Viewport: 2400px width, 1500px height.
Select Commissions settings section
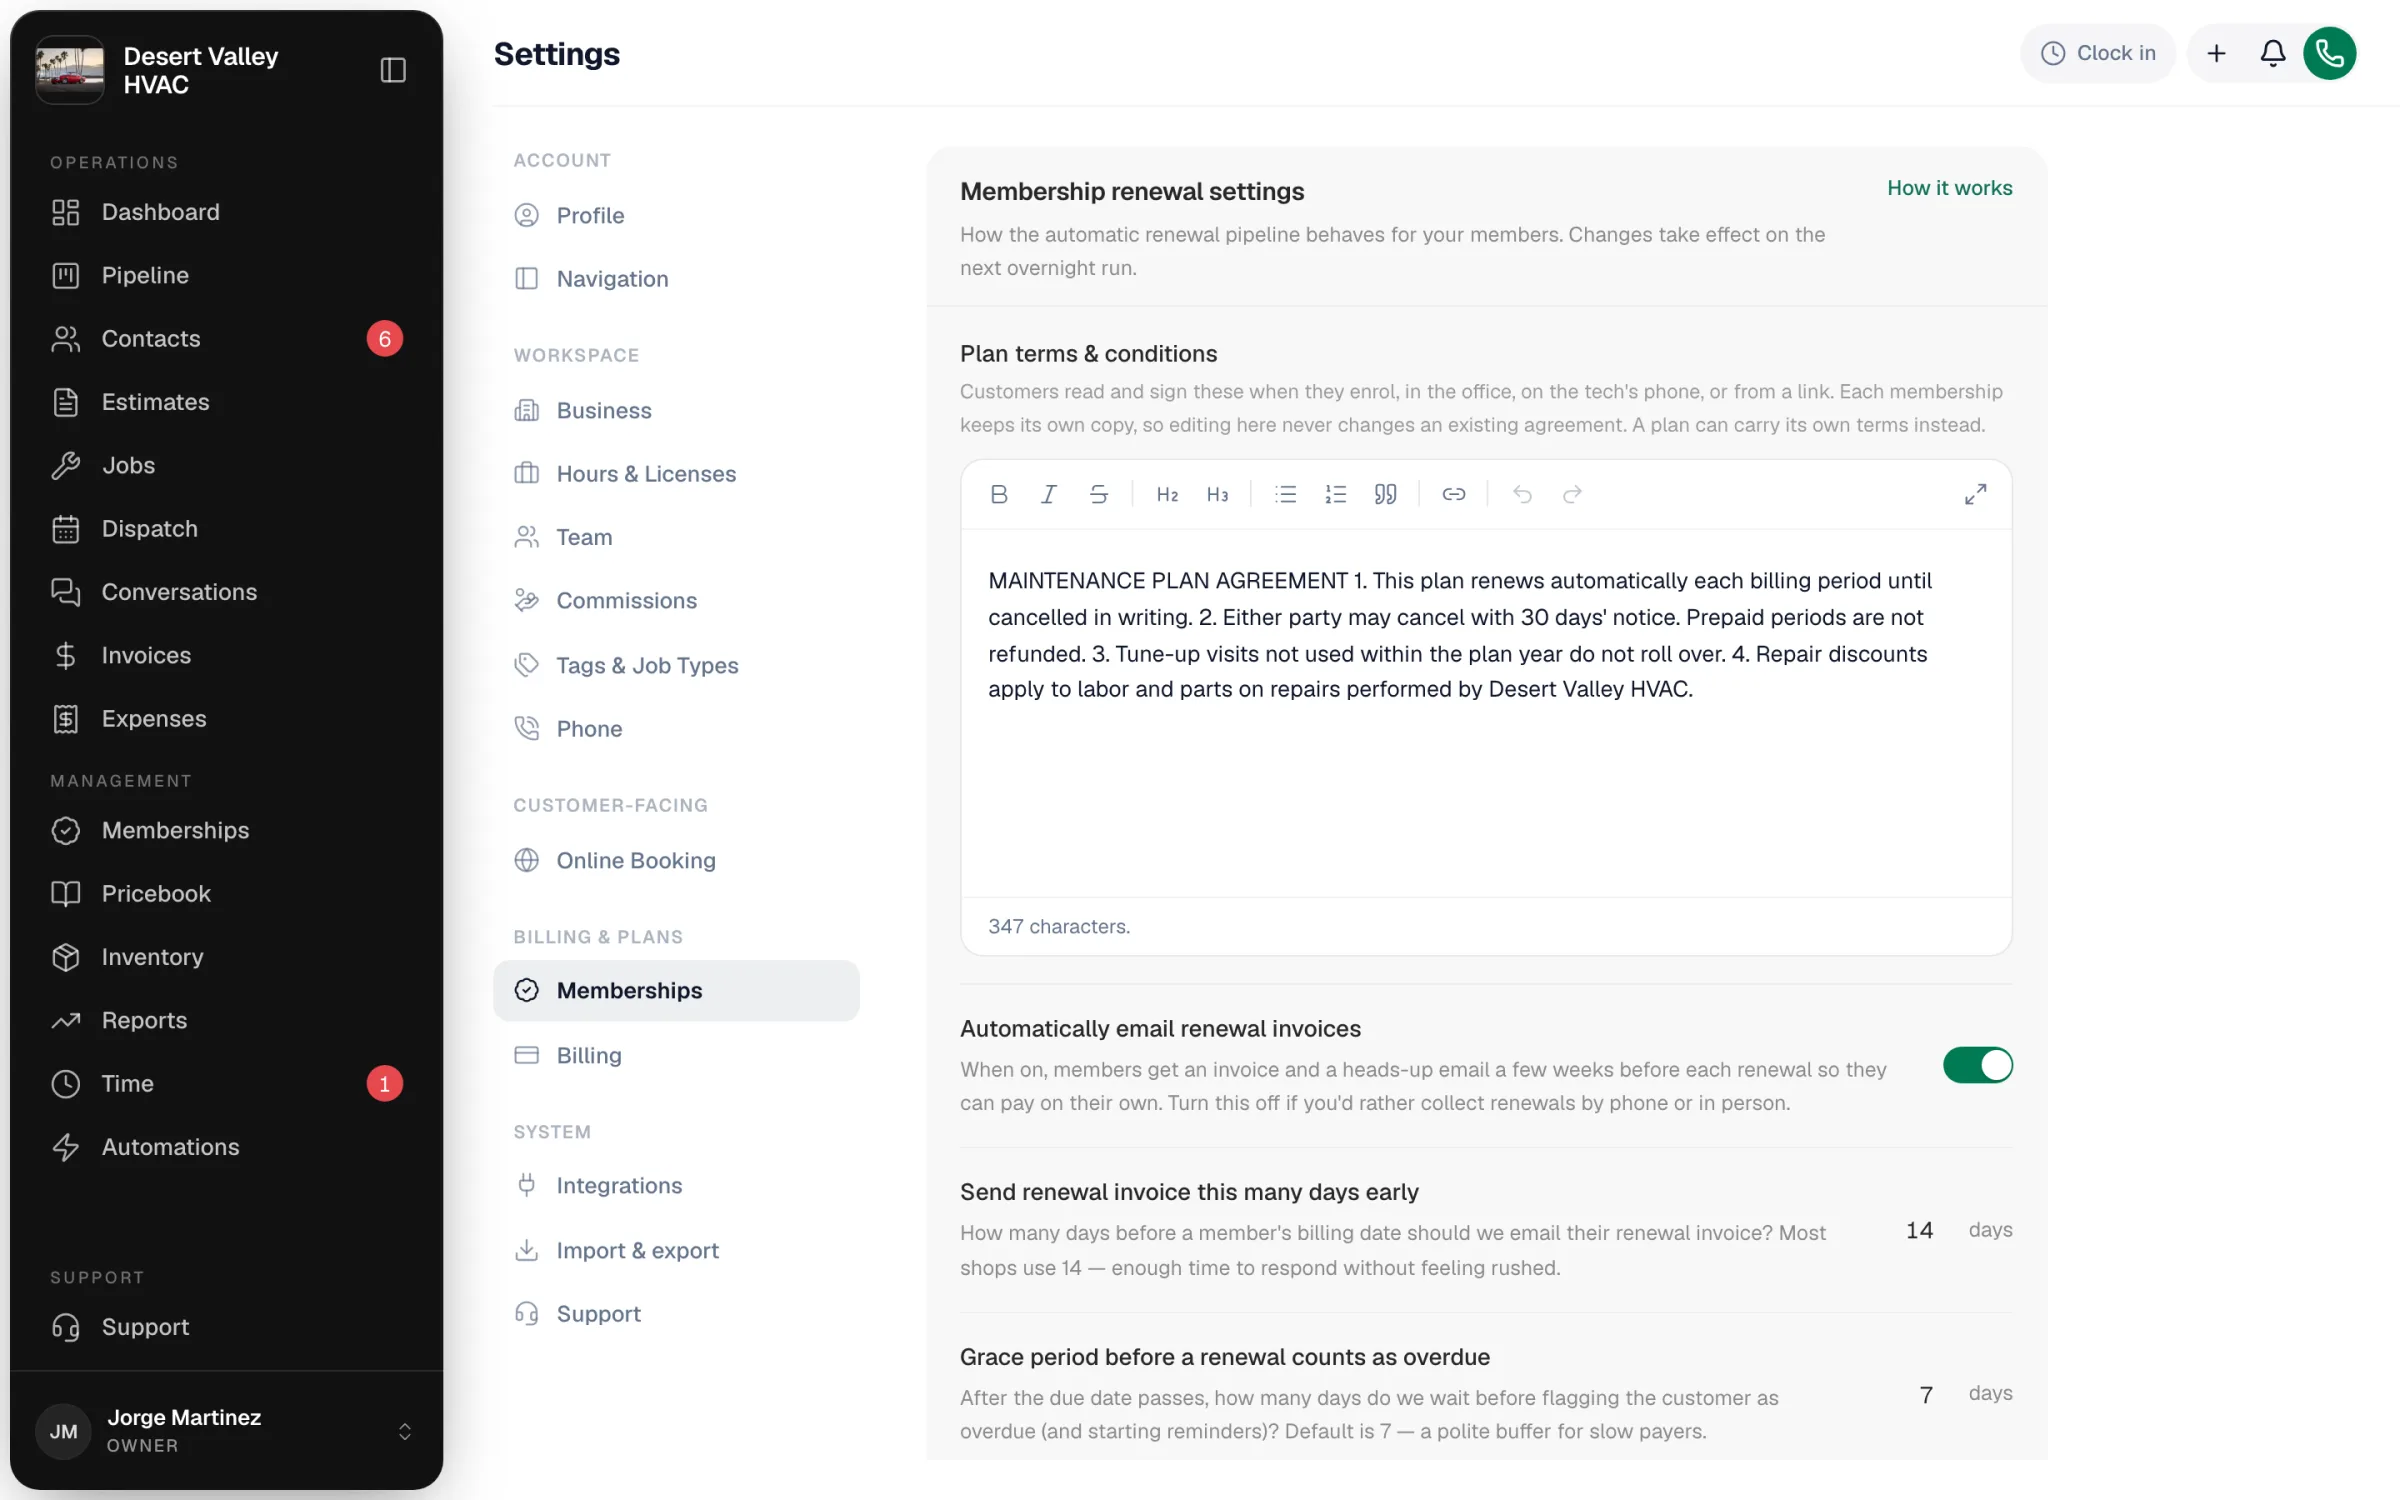[676, 600]
